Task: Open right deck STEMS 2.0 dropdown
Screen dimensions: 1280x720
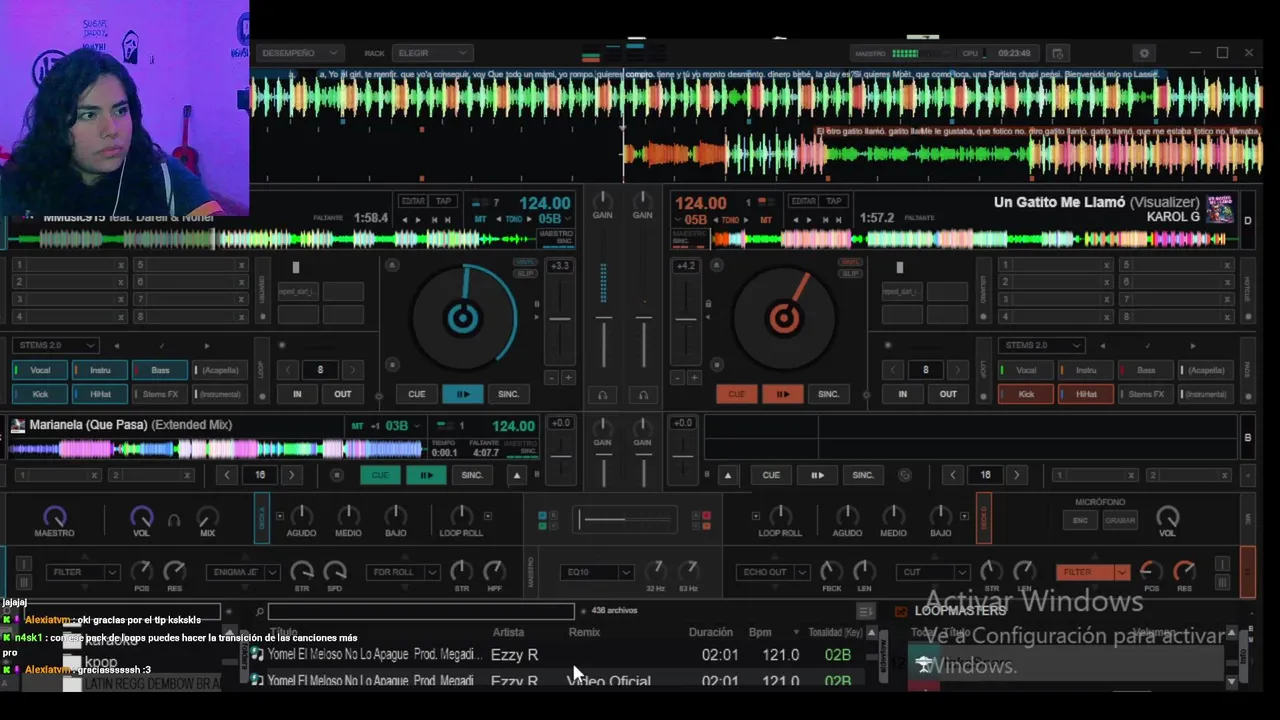Action: click(x=1042, y=345)
